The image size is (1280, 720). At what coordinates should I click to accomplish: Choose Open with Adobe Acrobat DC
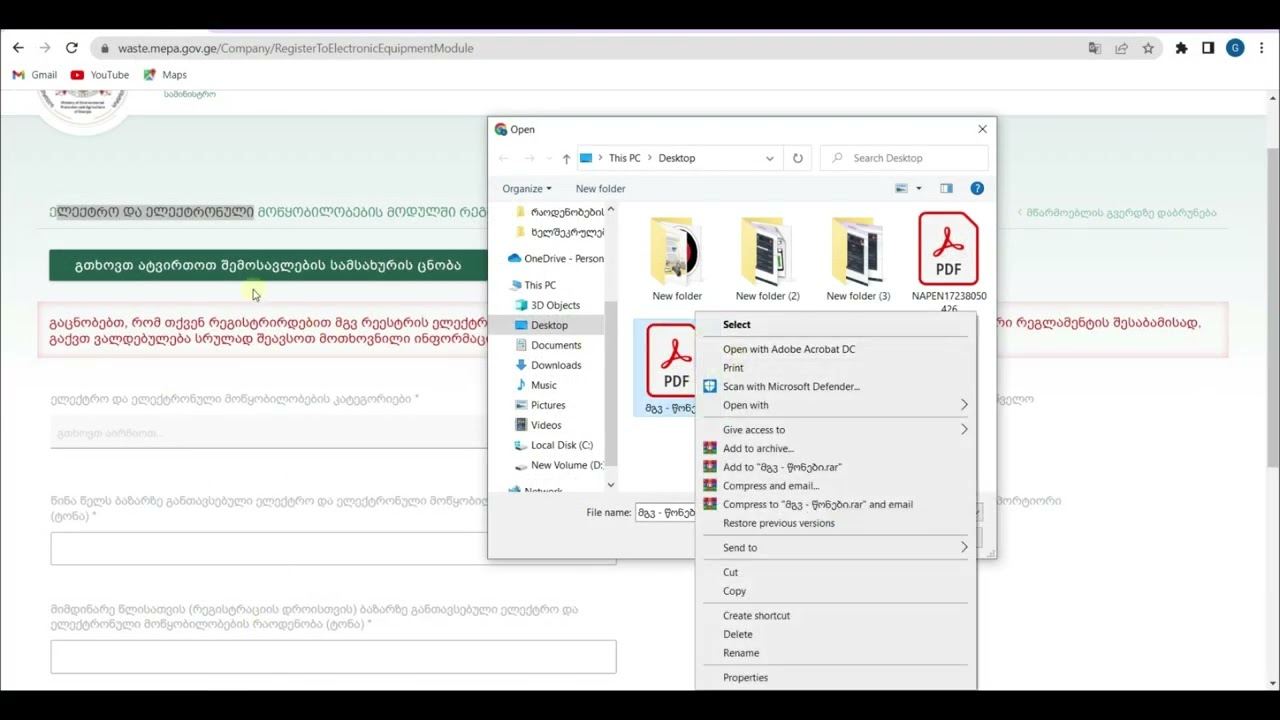tap(789, 349)
